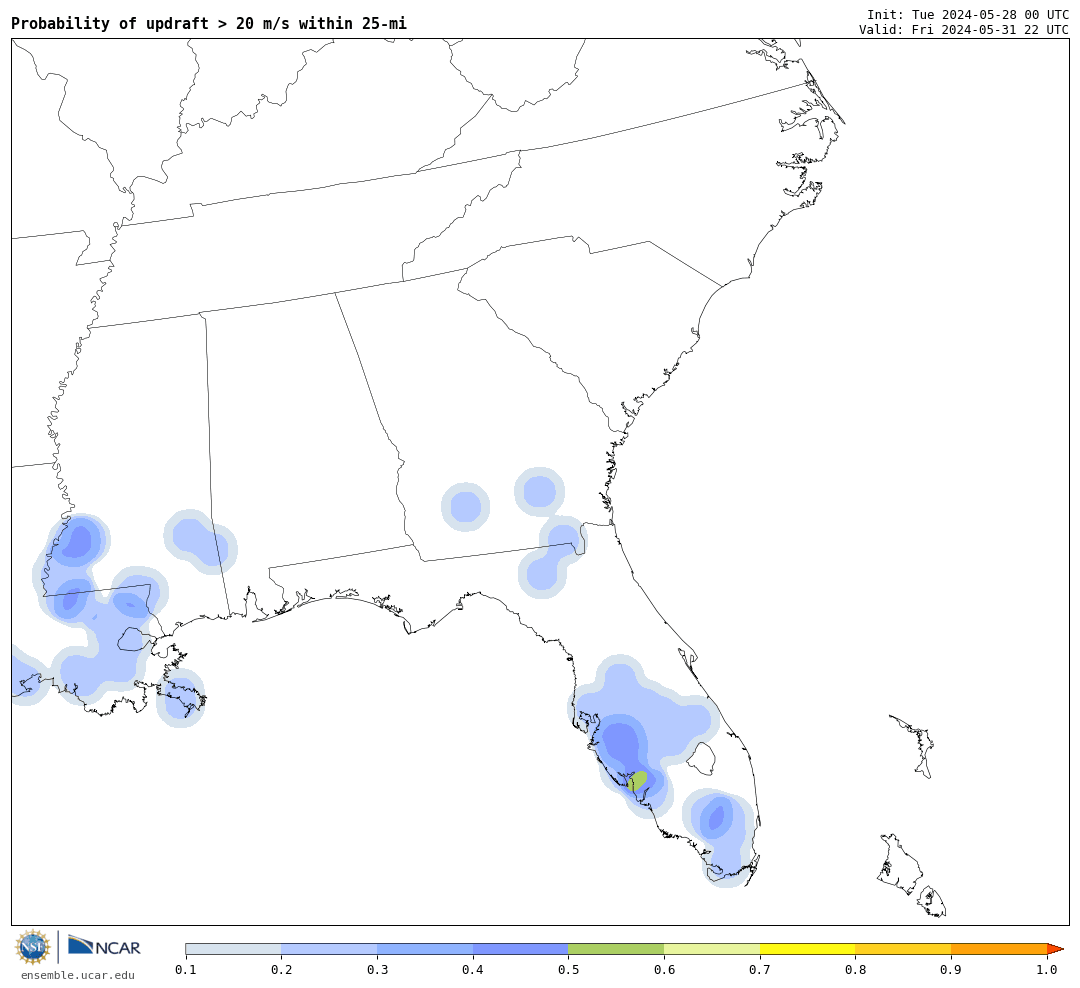The image size is (1080, 988).
Task: Click the 0.1 colorbar tick label
Action: 186,969
